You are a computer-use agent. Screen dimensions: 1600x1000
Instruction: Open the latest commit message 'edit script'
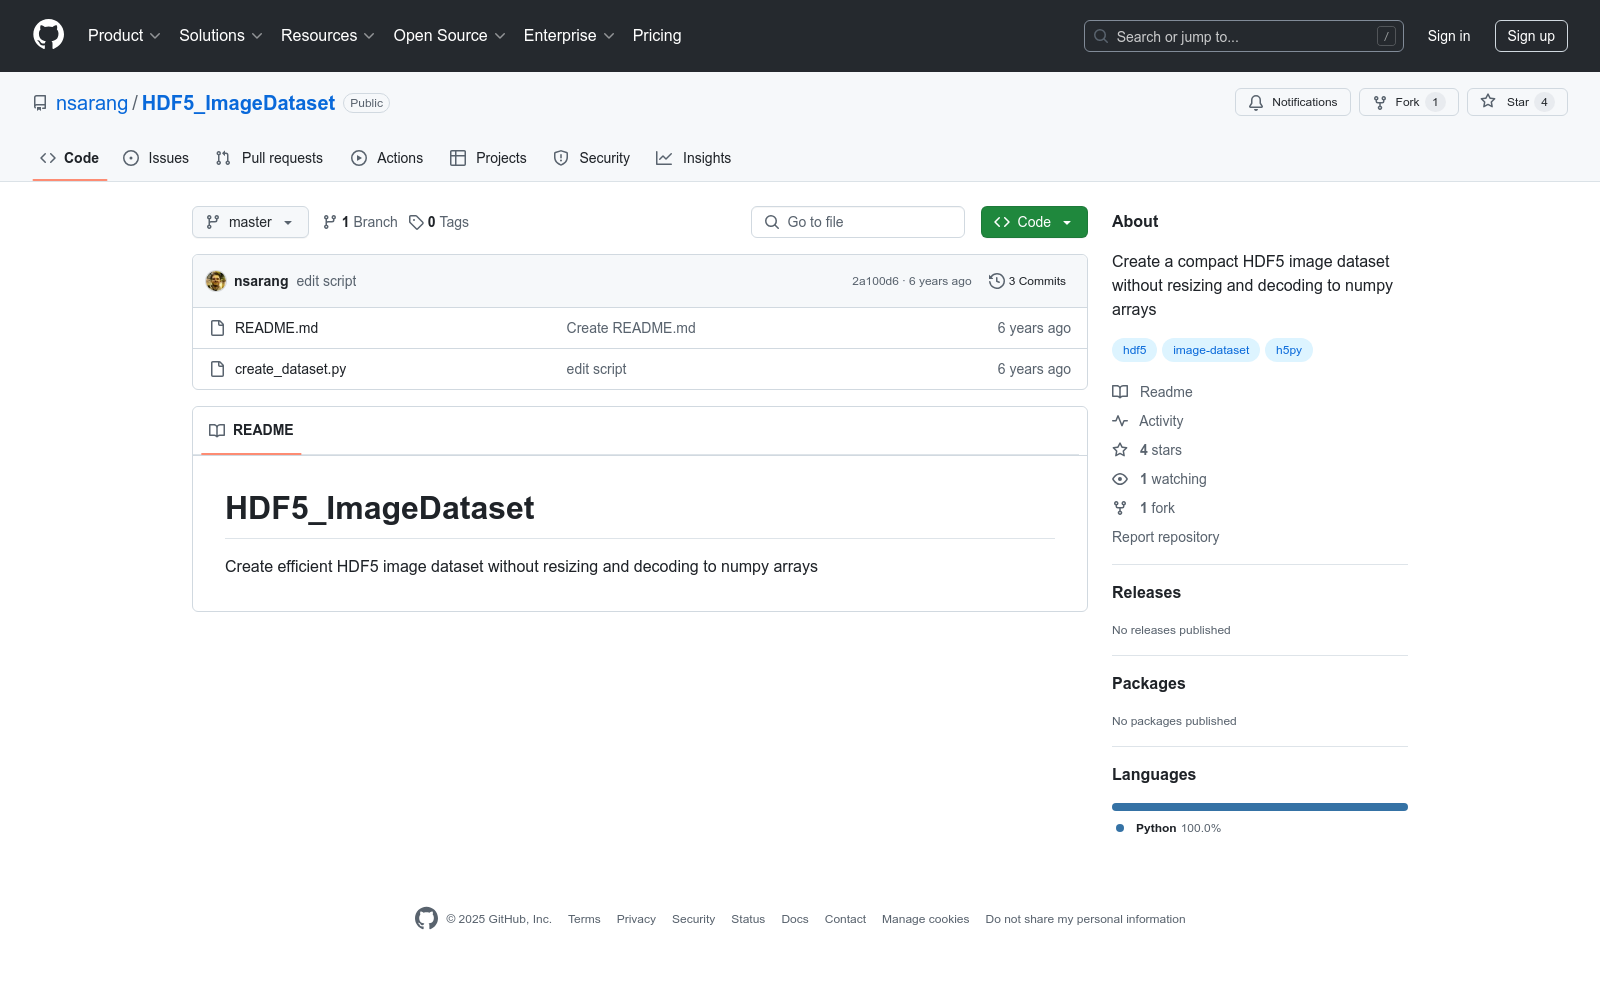click(x=326, y=281)
